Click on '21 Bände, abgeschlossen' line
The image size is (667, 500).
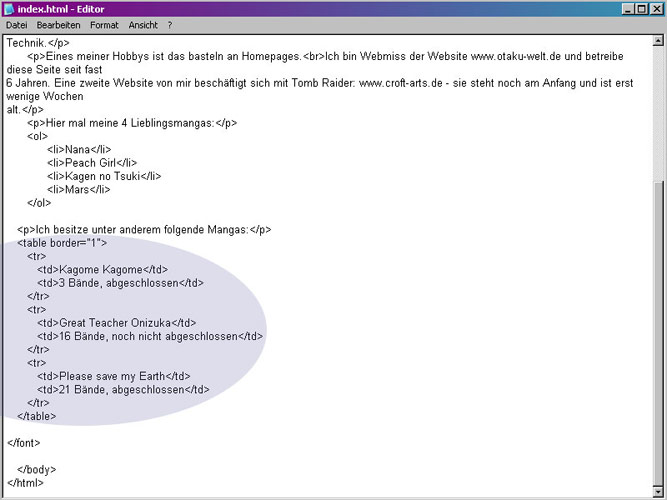click(x=123, y=390)
